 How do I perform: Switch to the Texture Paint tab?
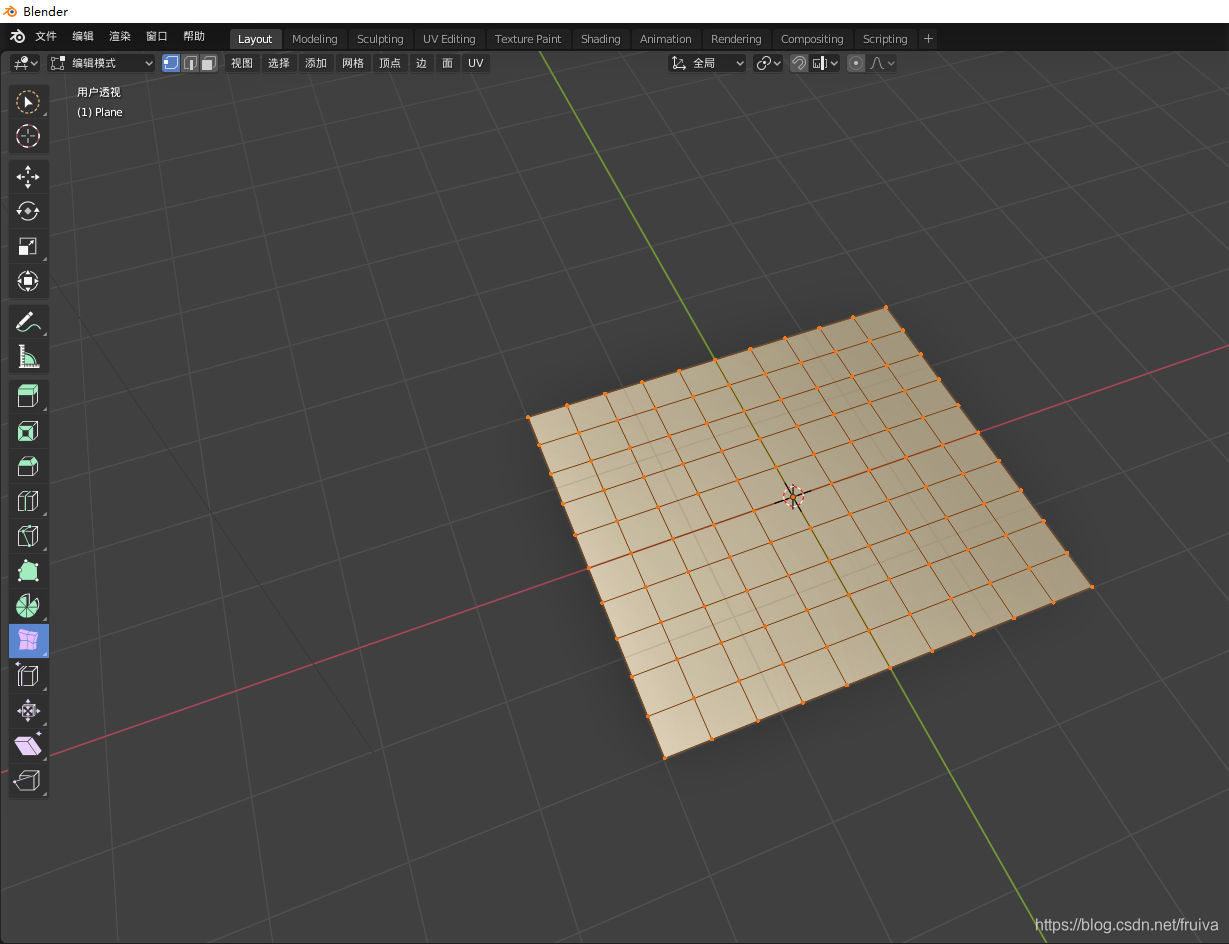[528, 39]
